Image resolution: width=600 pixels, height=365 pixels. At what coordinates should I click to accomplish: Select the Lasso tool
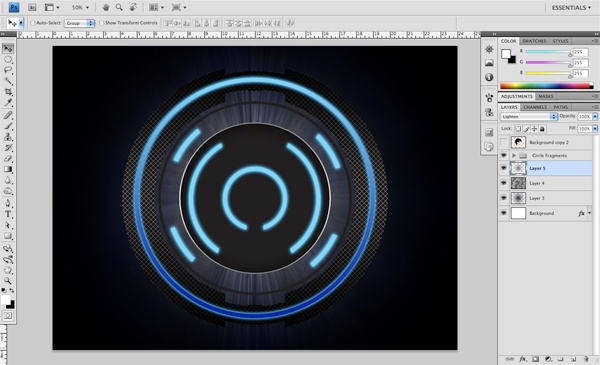click(8, 70)
